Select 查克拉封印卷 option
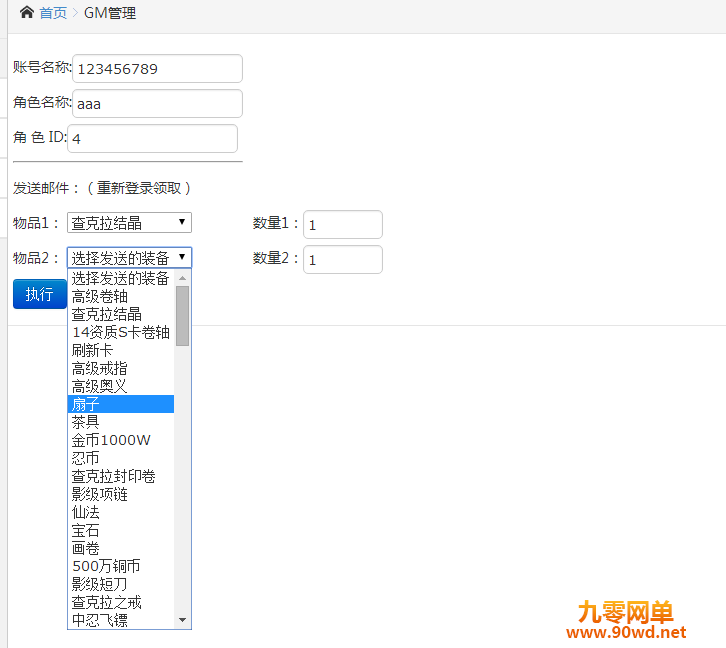Image resolution: width=726 pixels, height=648 pixels. [x=121, y=476]
